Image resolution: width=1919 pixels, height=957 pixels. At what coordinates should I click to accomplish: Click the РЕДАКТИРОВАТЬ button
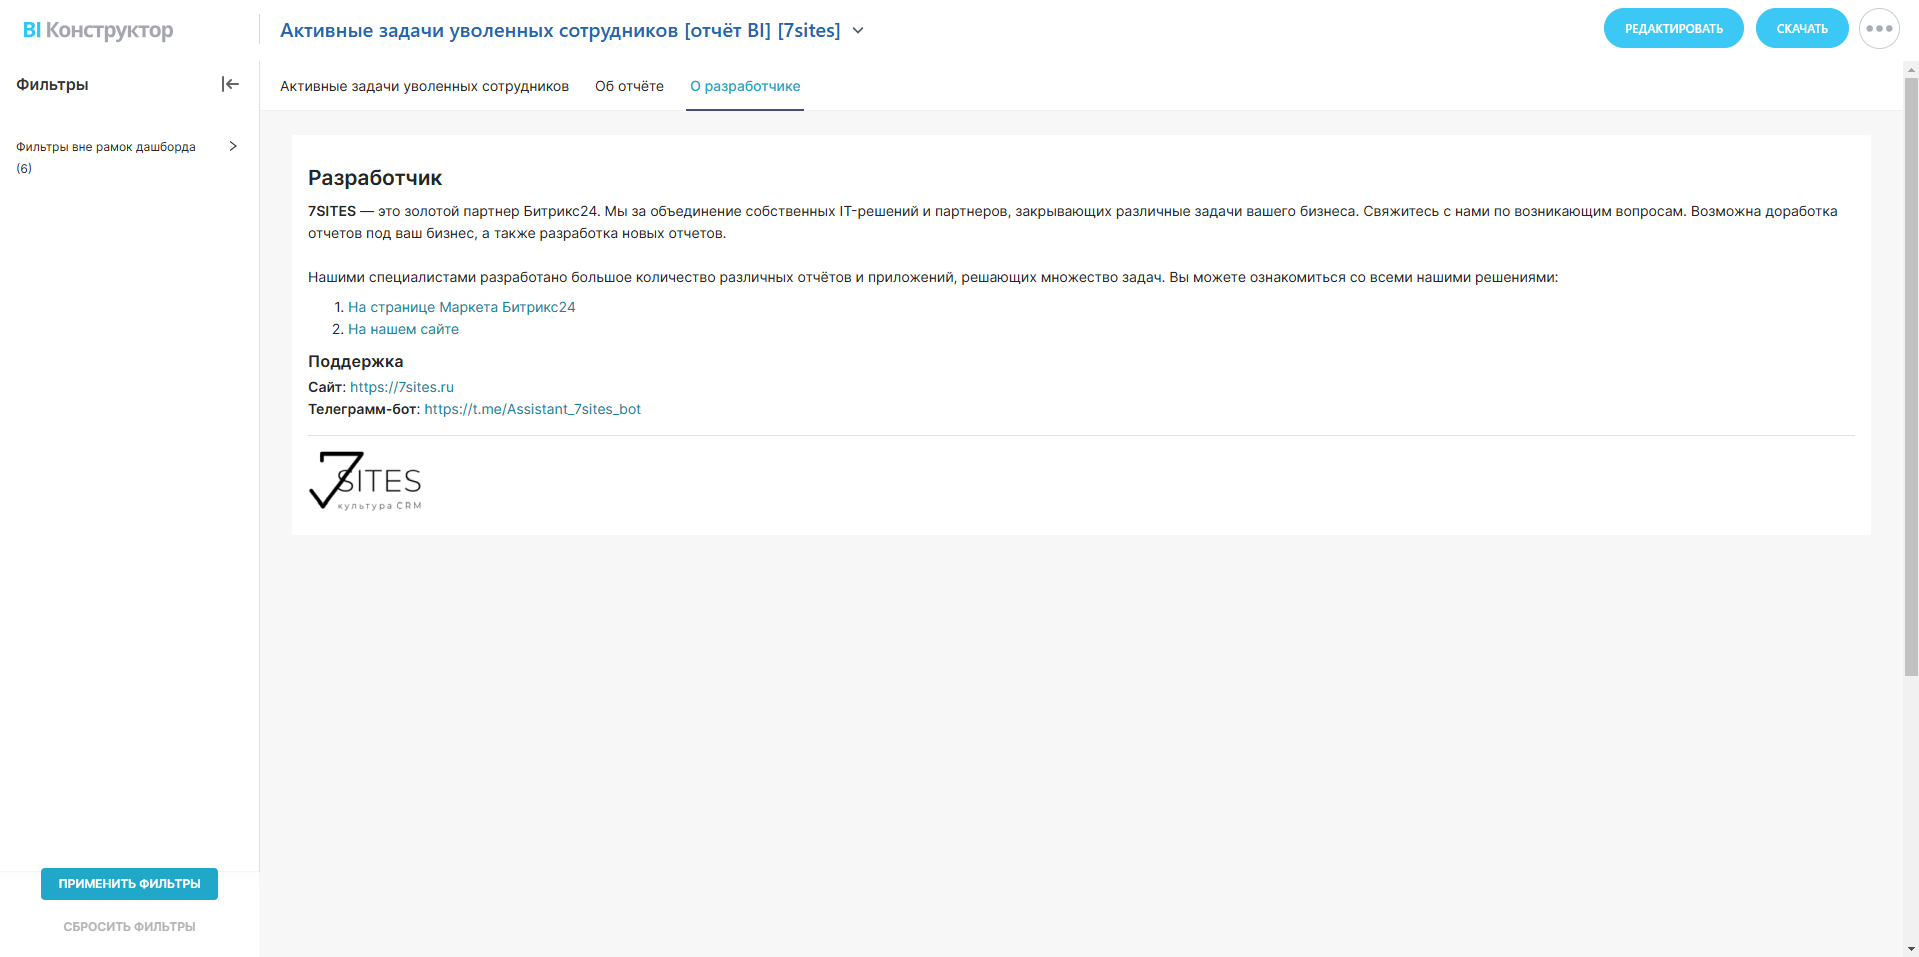click(x=1673, y=28)
